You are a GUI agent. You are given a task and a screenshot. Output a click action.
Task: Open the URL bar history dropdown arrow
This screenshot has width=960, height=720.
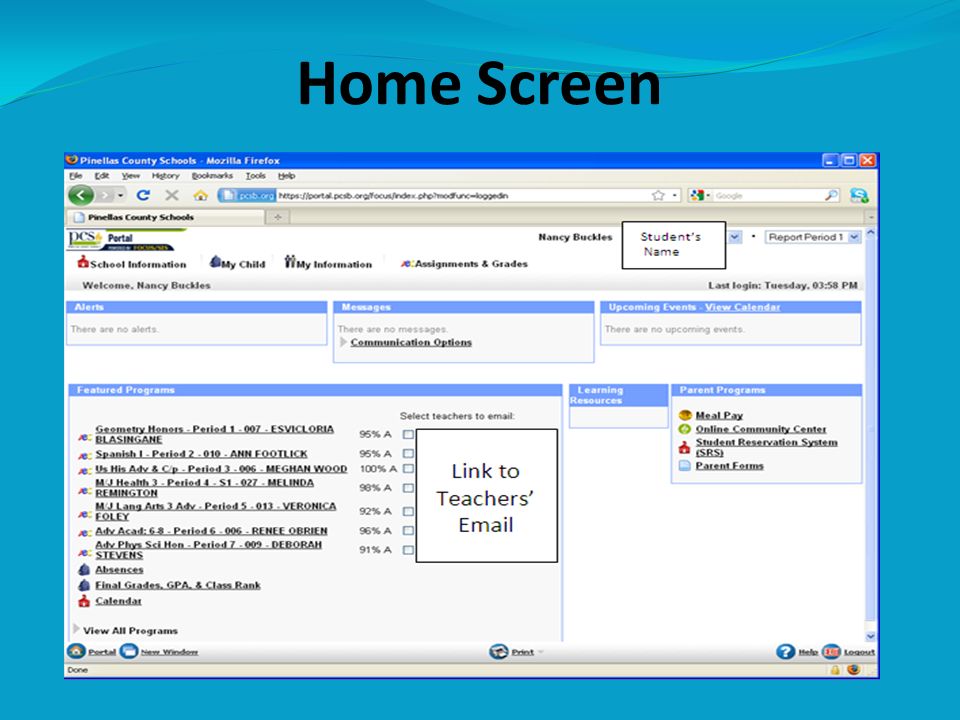pos(675,195)
